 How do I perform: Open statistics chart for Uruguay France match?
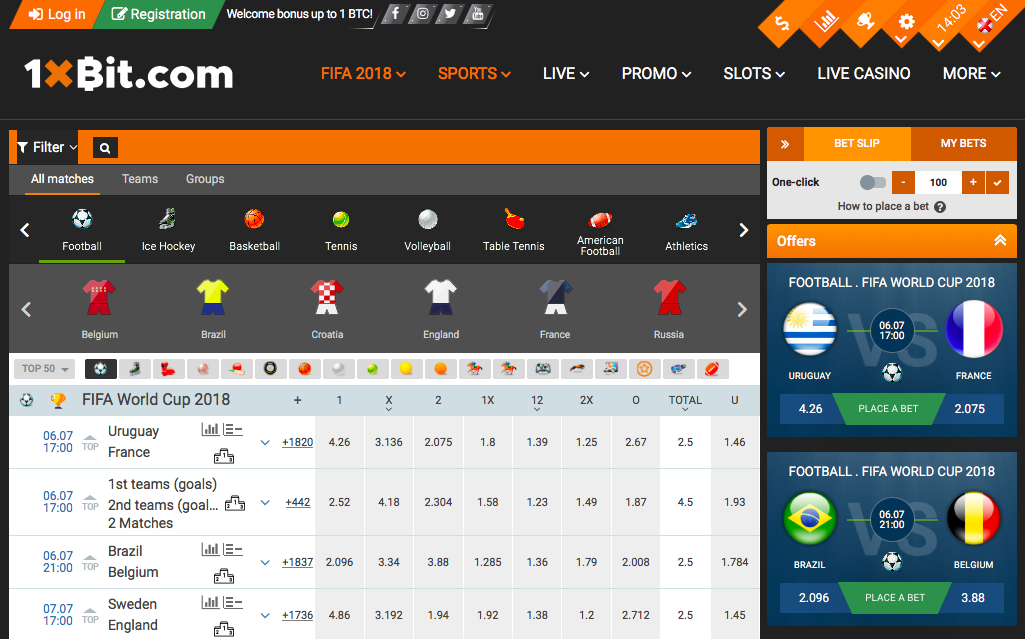click(210, 429)
